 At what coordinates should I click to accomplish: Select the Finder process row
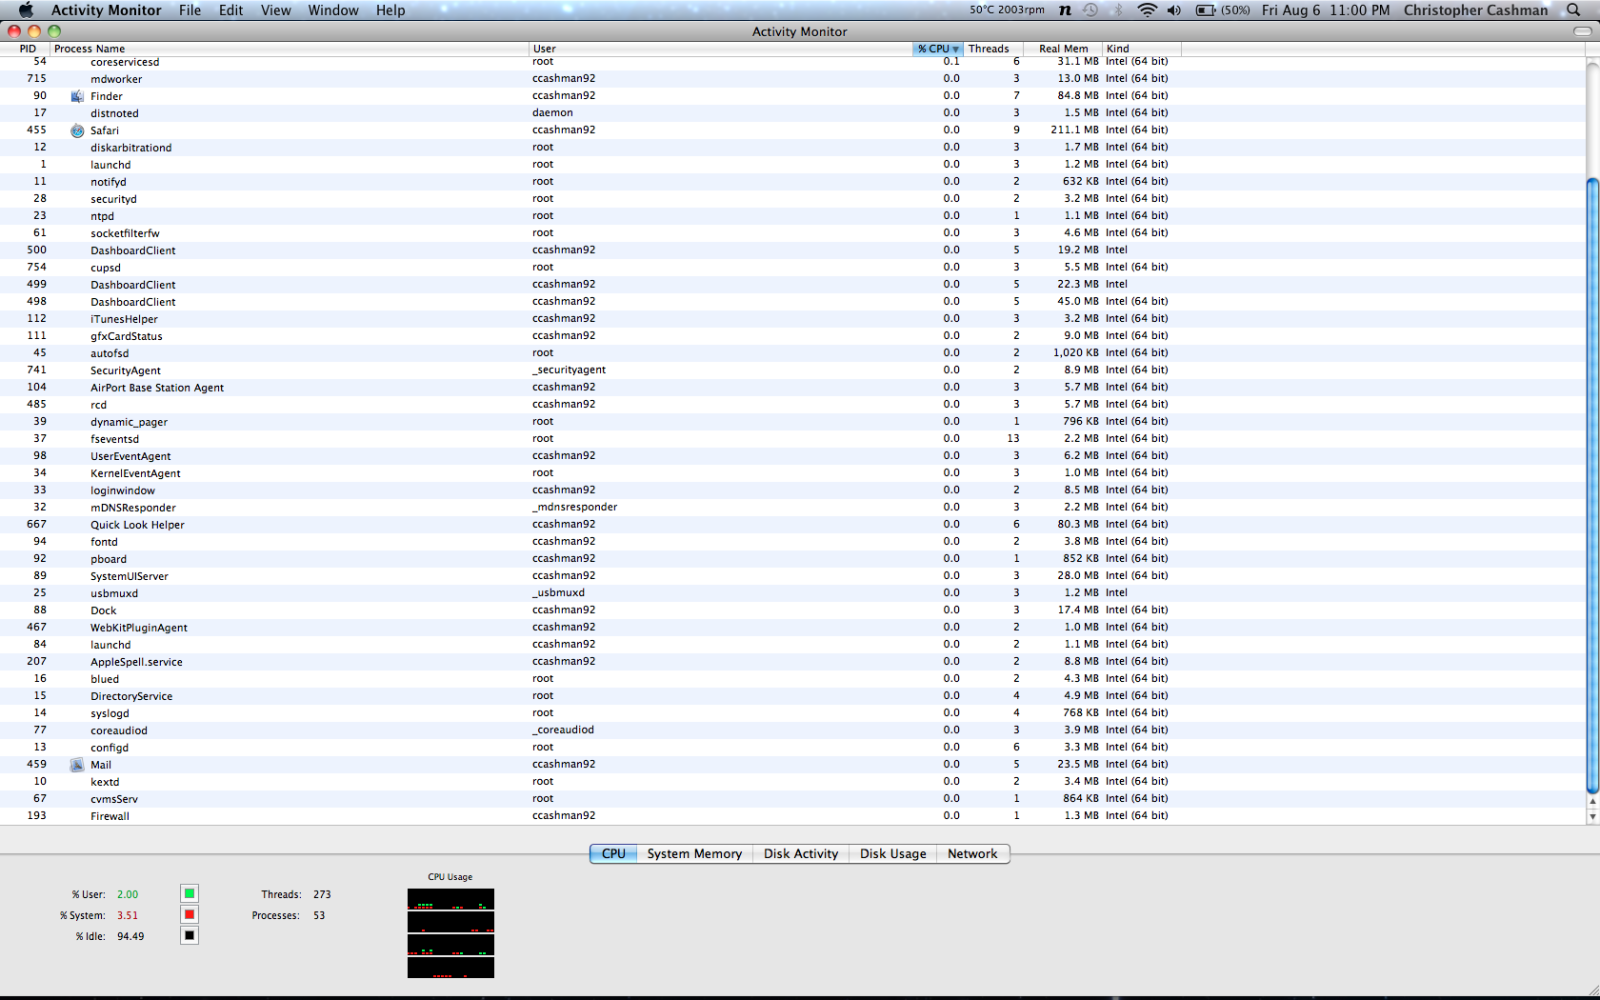click(792, 96)
